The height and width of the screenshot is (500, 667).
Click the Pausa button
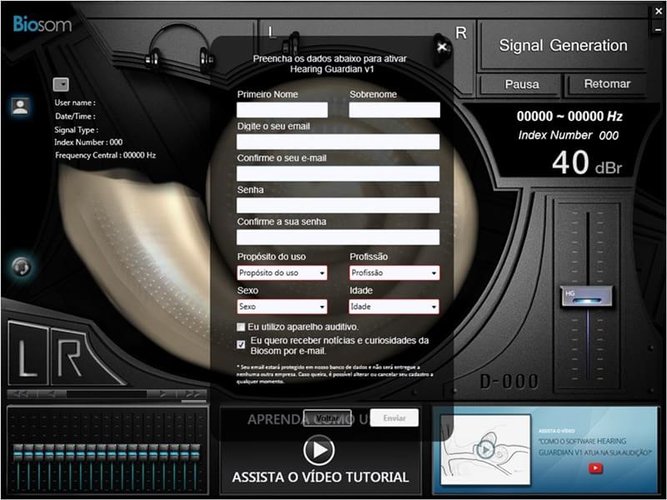[x=522, y=84]
